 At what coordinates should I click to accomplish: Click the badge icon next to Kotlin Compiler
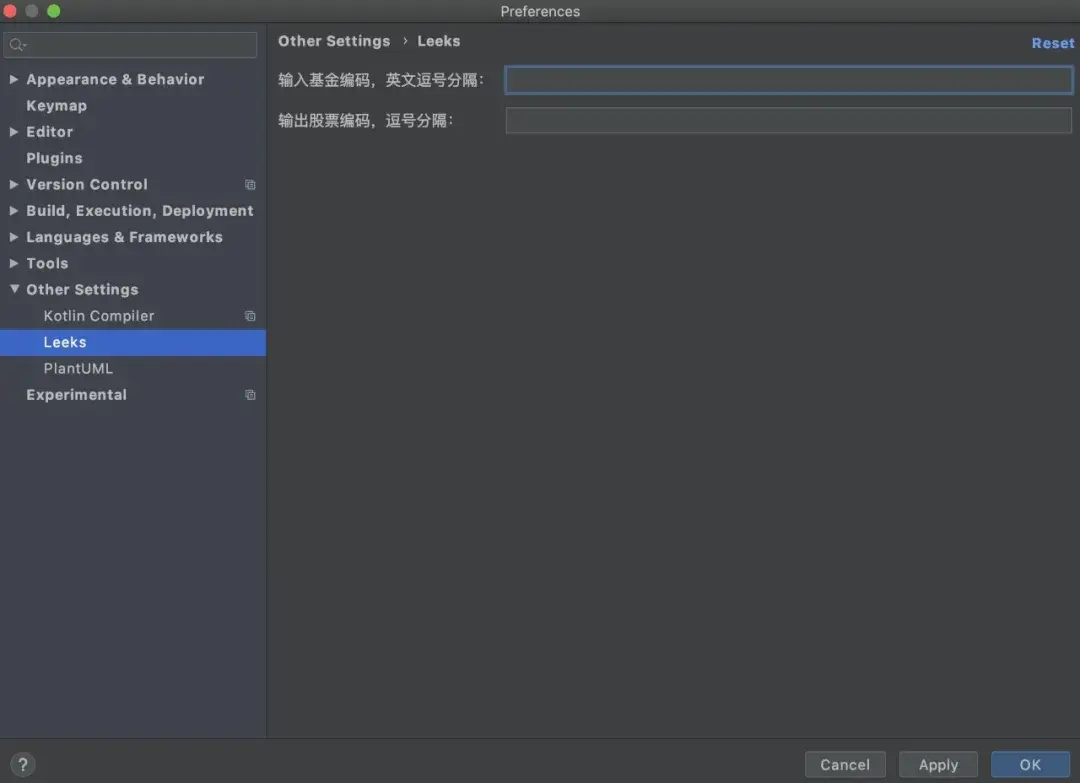pyautogui.click(x=249, y=315)
